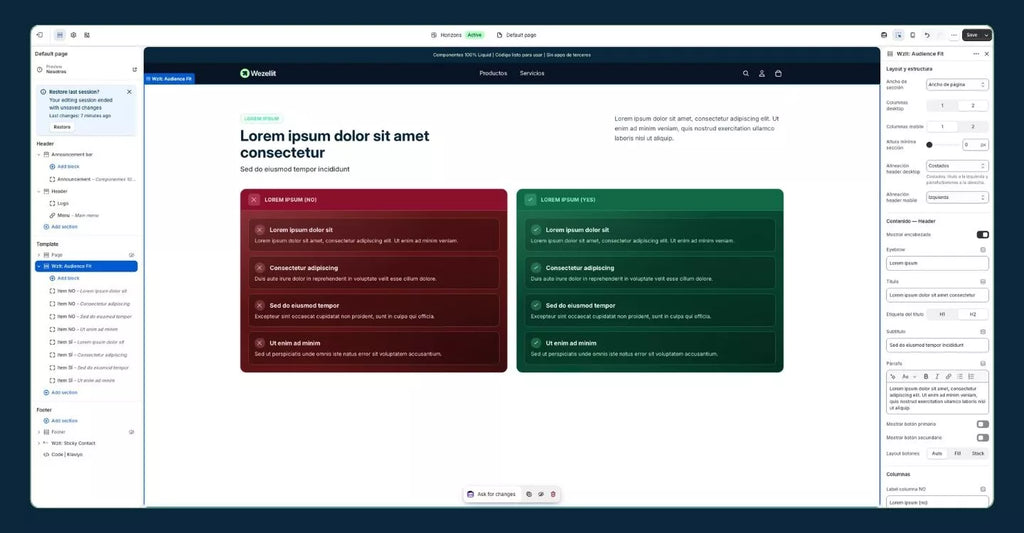Switch to mobile preview icon

pos(912,35)
